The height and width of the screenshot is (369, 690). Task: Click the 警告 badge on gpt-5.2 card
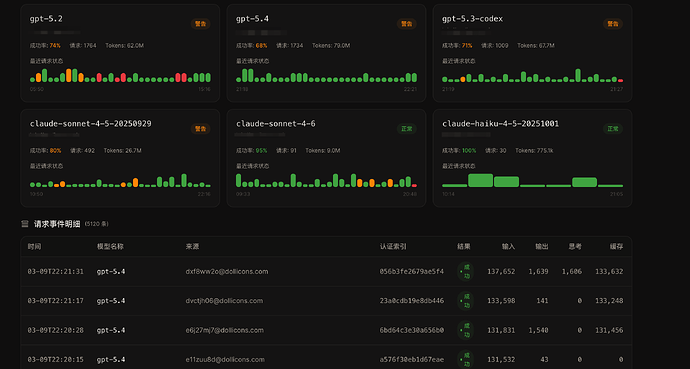pyautogui.click(x=201, y=24)
